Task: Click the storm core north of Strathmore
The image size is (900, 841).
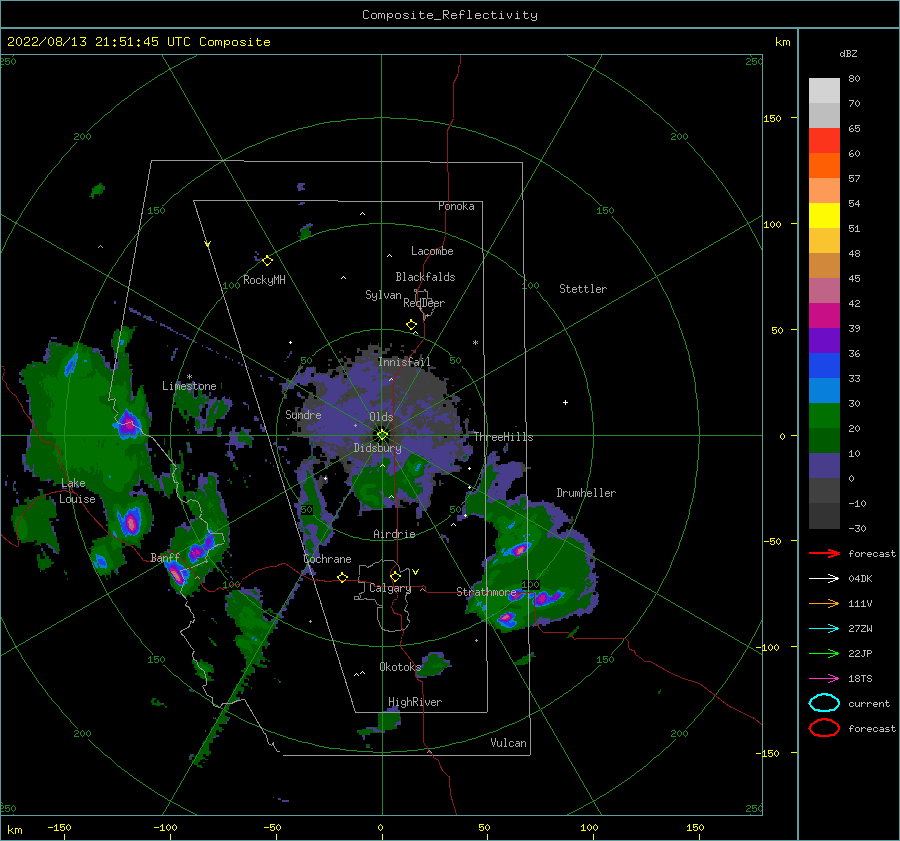Action: [x=519, y=550]
